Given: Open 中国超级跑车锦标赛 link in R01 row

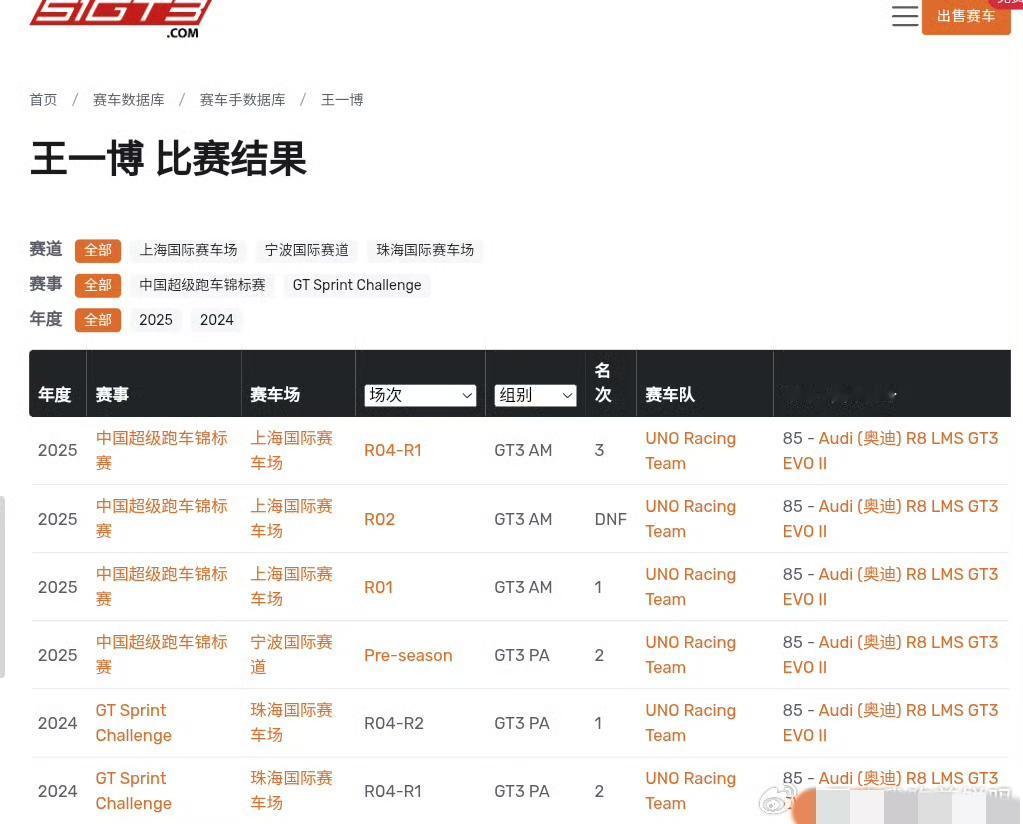Looking at the screenshot, I should pos(161,587).
